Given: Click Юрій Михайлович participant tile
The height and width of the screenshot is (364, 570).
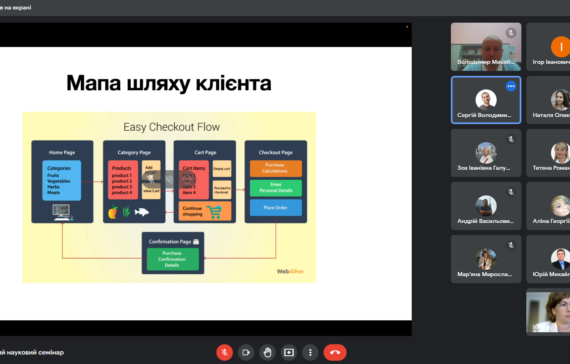Looking at the screenshot, I should 548,259.
